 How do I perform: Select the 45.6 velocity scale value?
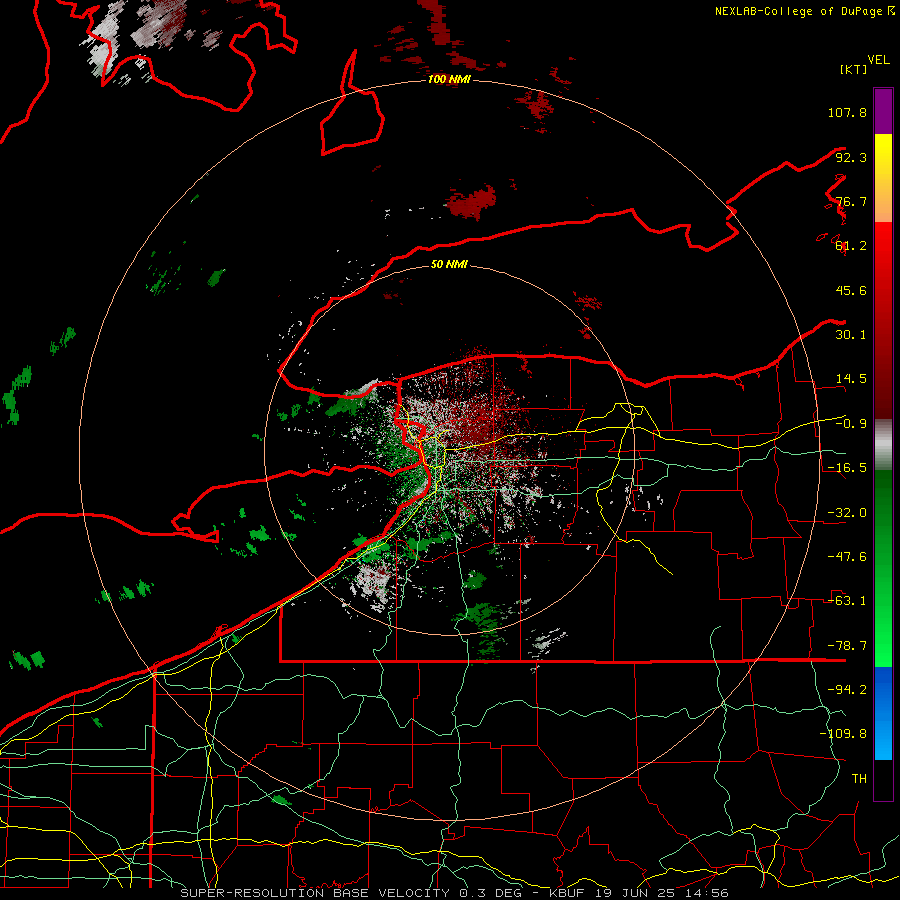click(x=851, y=290)
